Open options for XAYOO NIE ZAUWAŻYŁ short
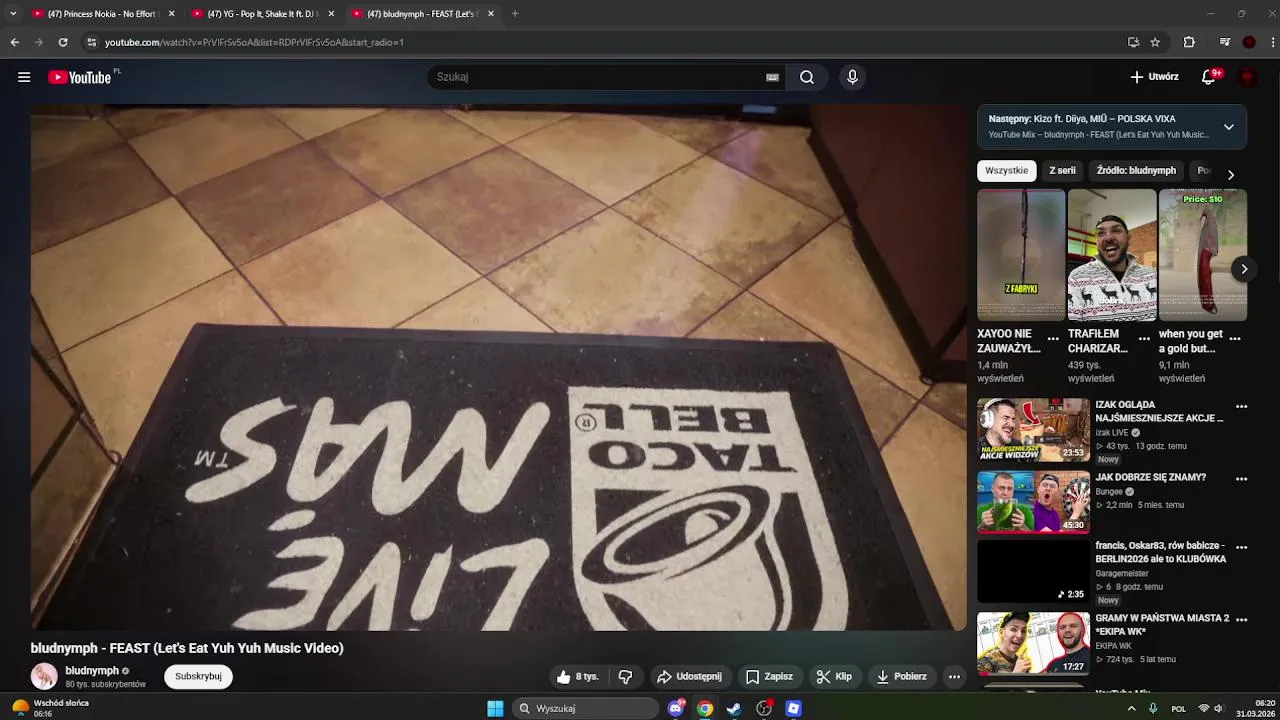This screenshot has height=720, width=1280. 1053,339
